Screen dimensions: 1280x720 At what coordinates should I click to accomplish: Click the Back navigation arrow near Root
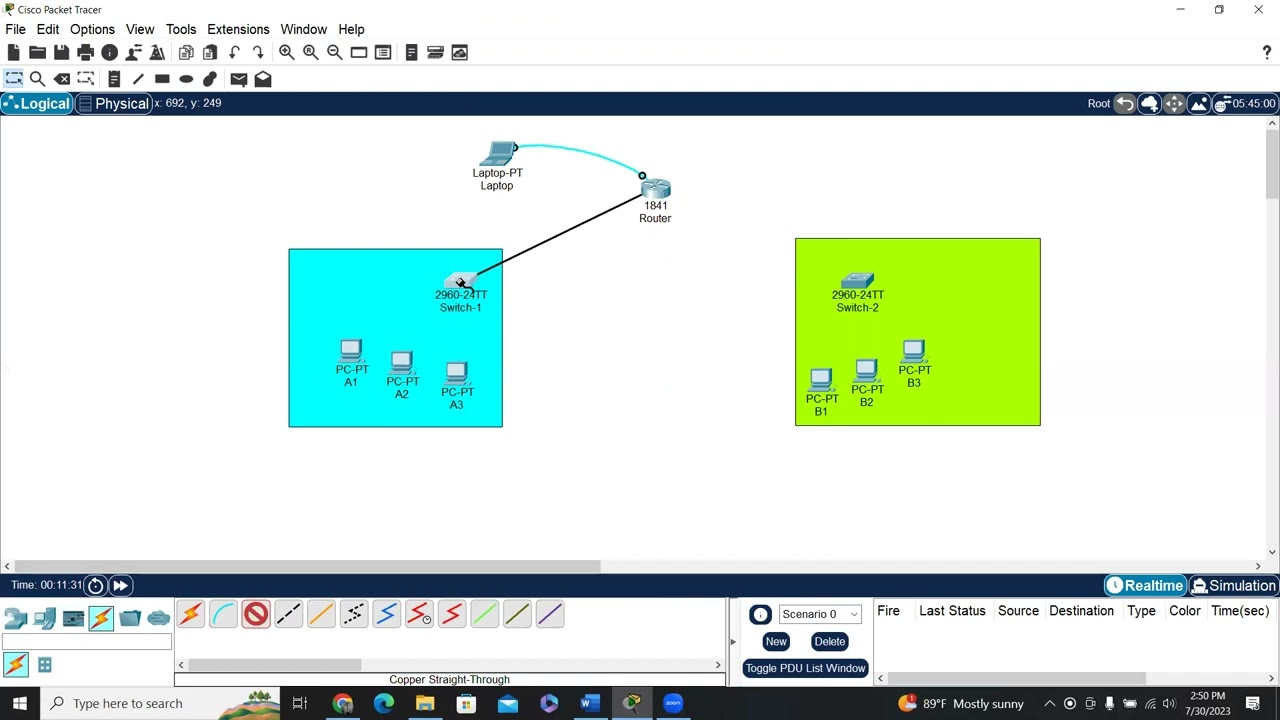tap(1125, 104)
